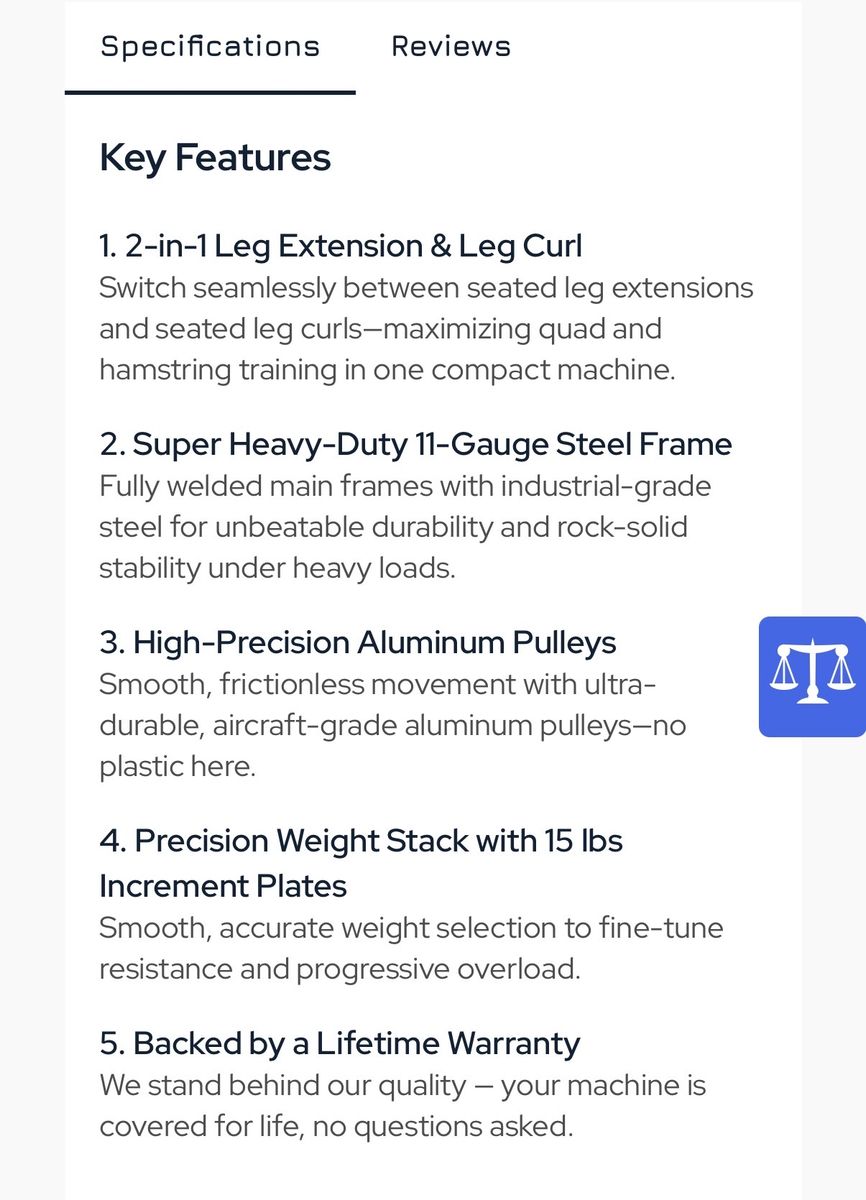This screenshot has height=1200, width=866.
Task: Click the '2-in-1 Leg Extension & Leg Curl' heading
Action: [340, 246]
